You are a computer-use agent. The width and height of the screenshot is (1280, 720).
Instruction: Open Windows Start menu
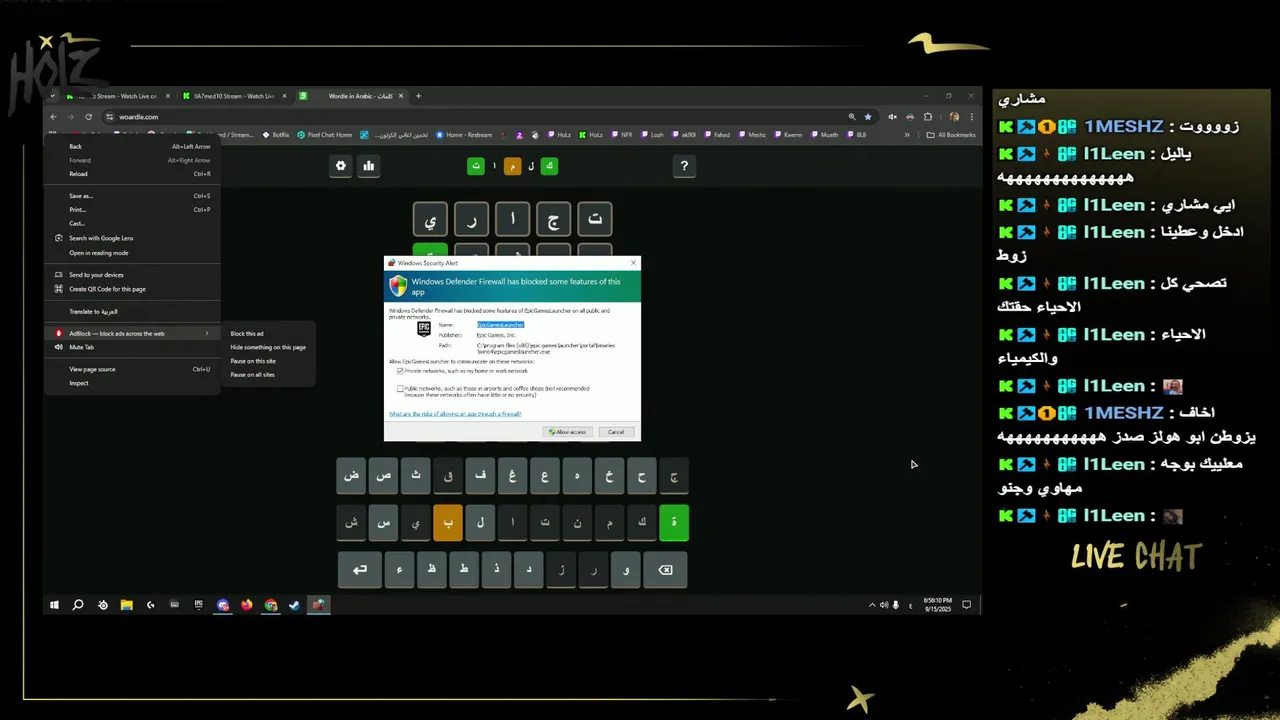coord(54,605)
